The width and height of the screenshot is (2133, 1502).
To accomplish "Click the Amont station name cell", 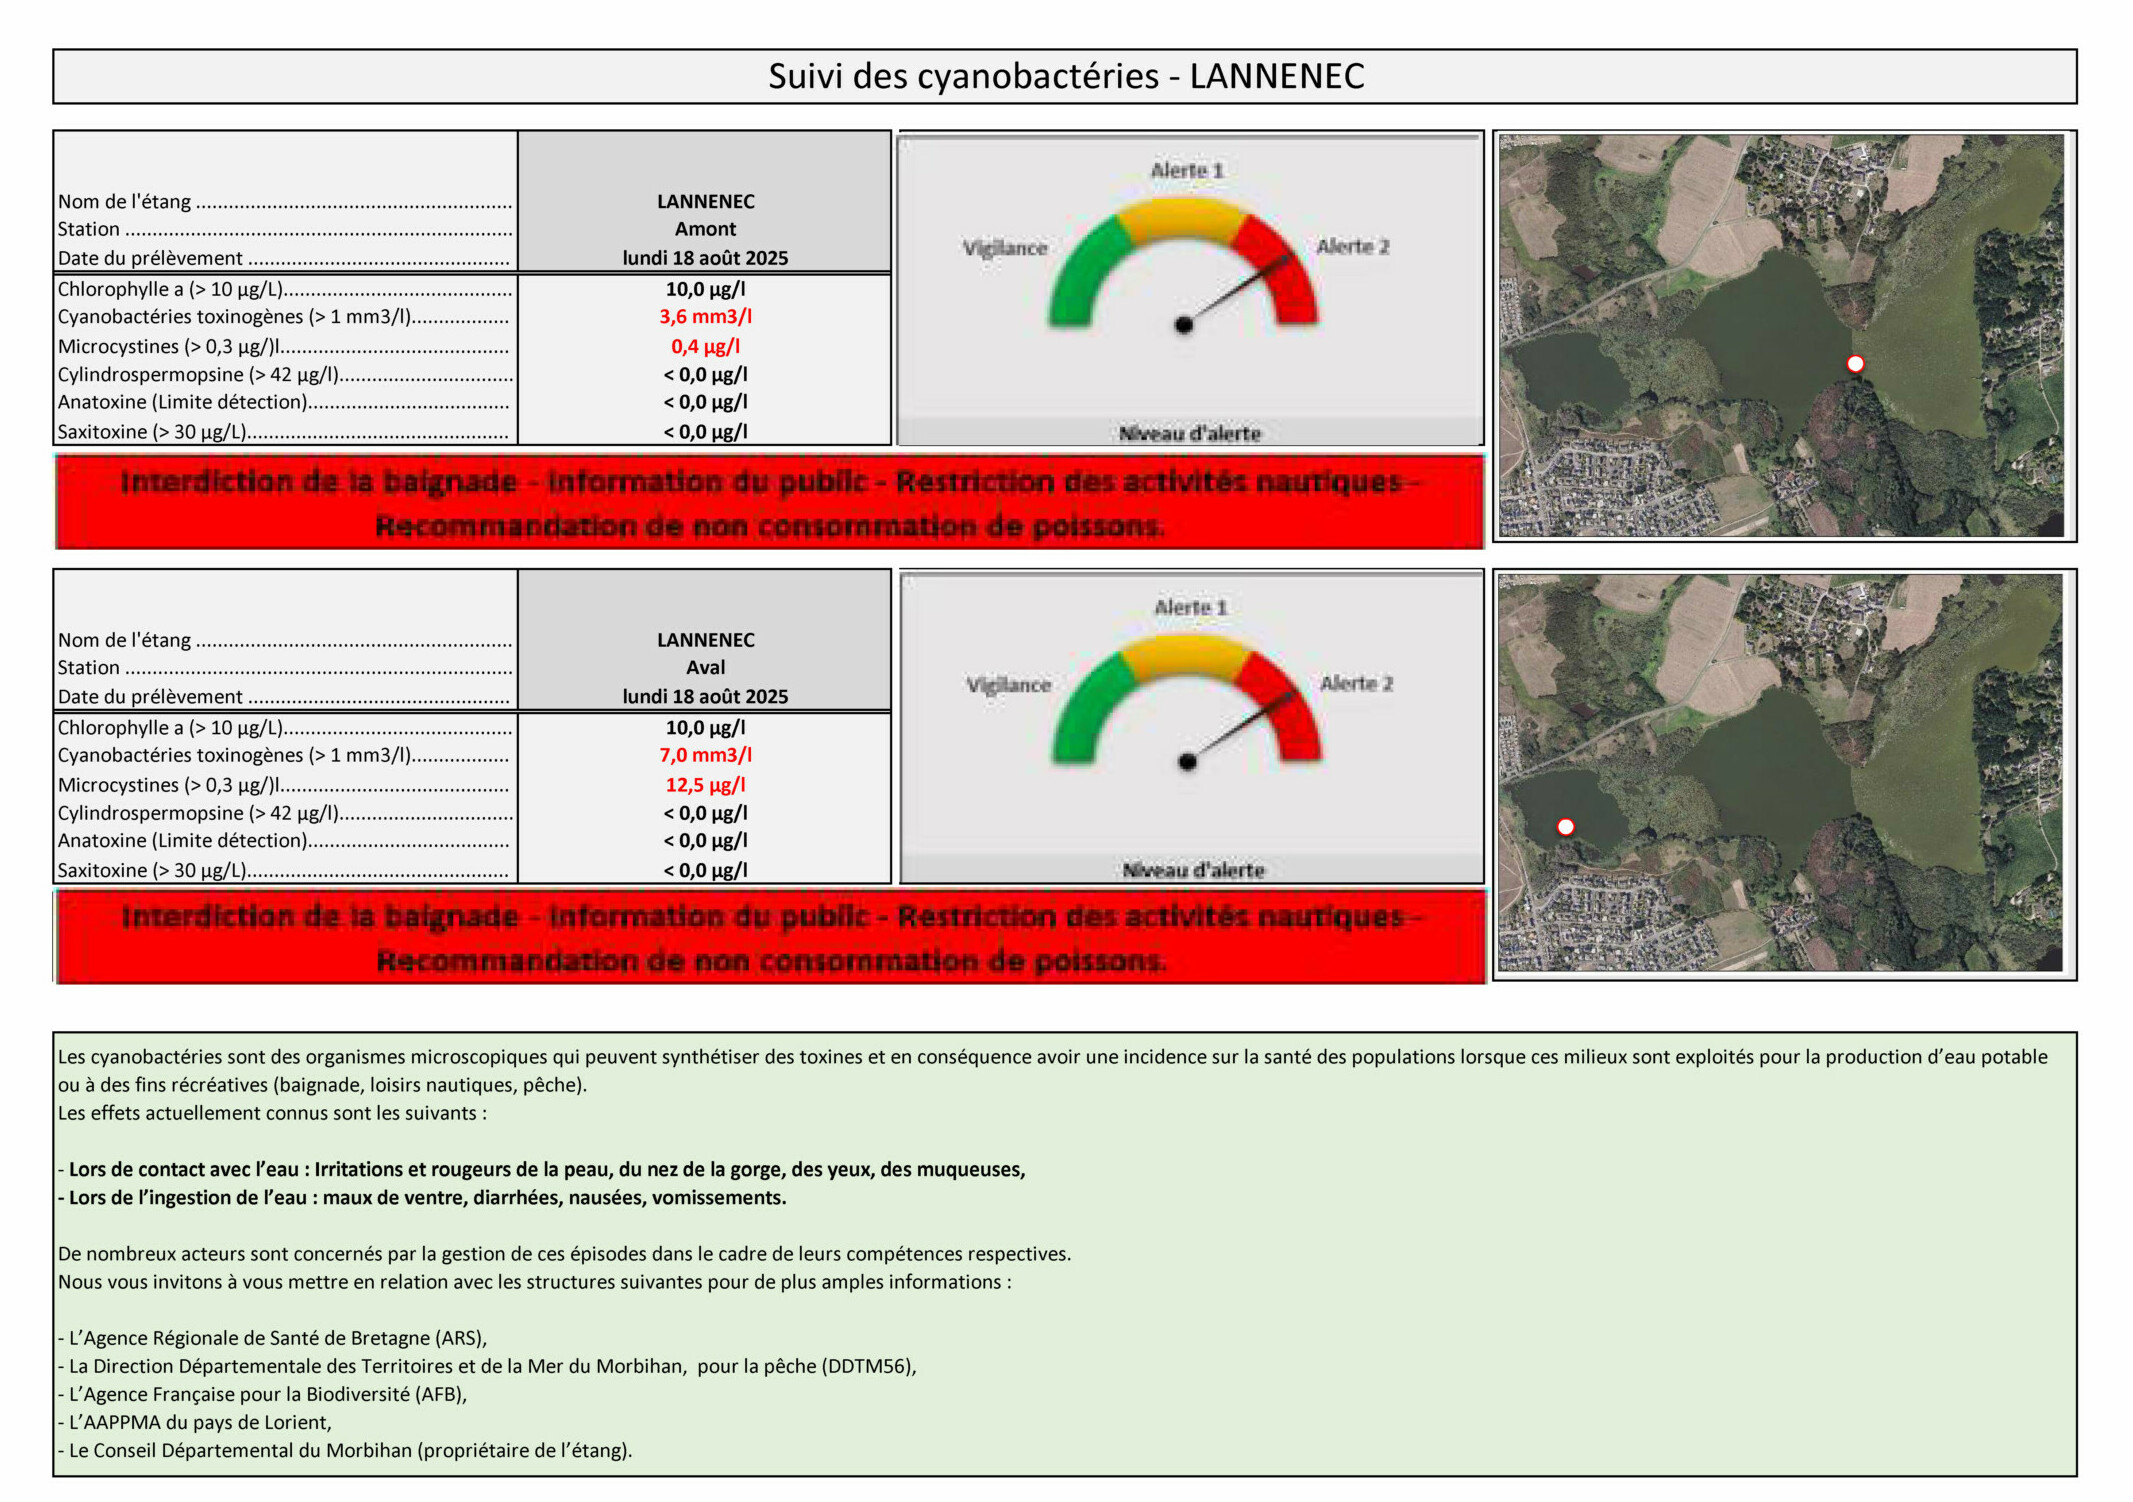I will click(x=705, y=229).
